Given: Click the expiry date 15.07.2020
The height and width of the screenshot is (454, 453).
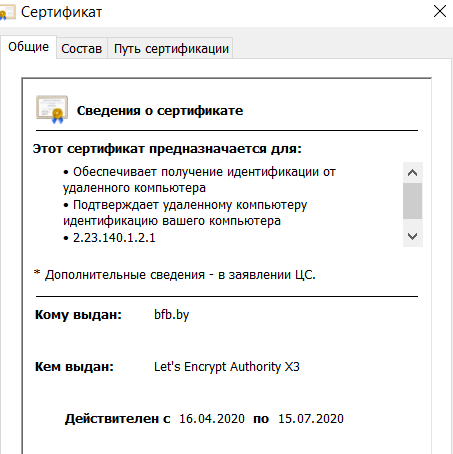Looking at the screenshot, I should [x=311, y=419].
